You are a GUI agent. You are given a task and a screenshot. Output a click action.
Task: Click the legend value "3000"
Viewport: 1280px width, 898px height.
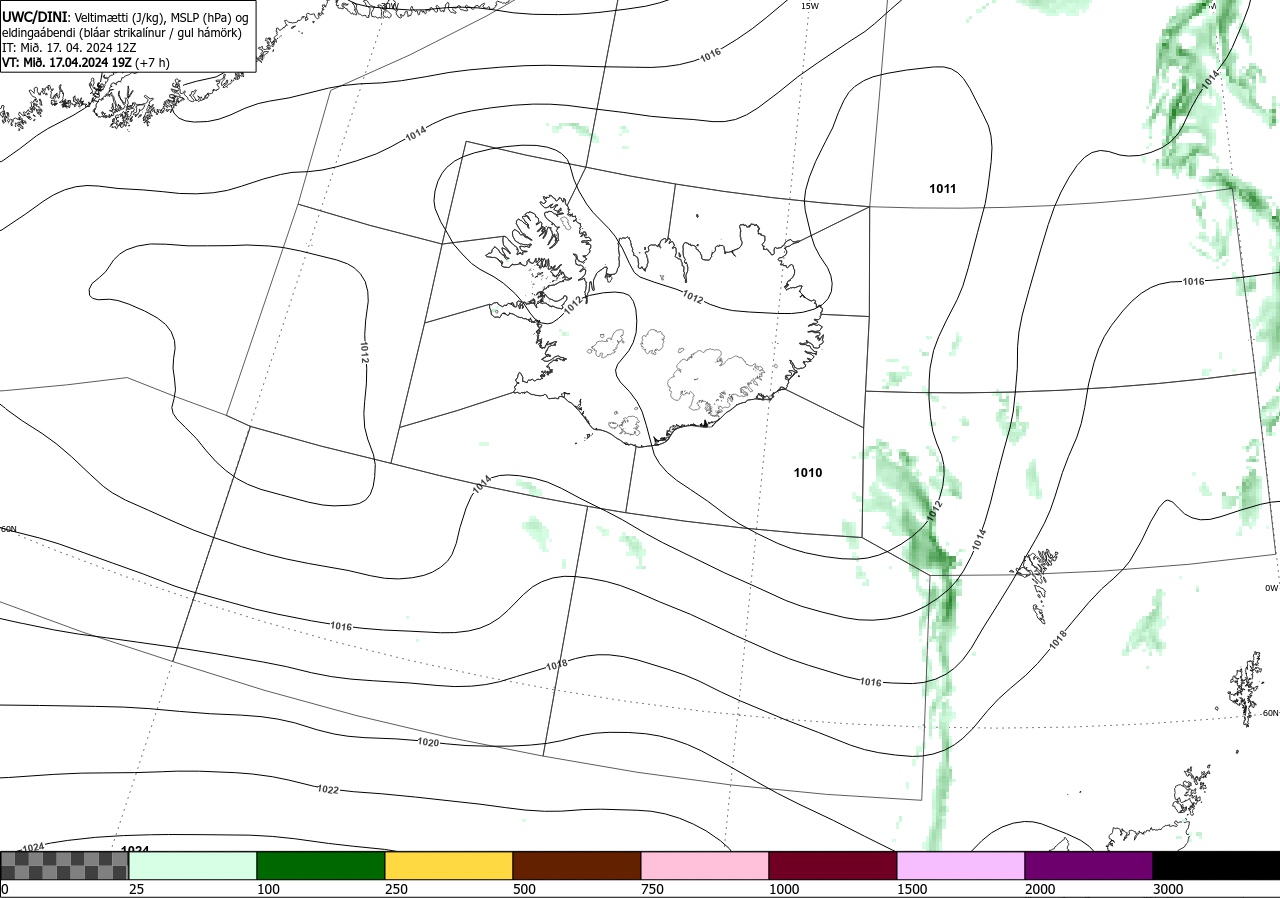click(x=1167, y=889)
